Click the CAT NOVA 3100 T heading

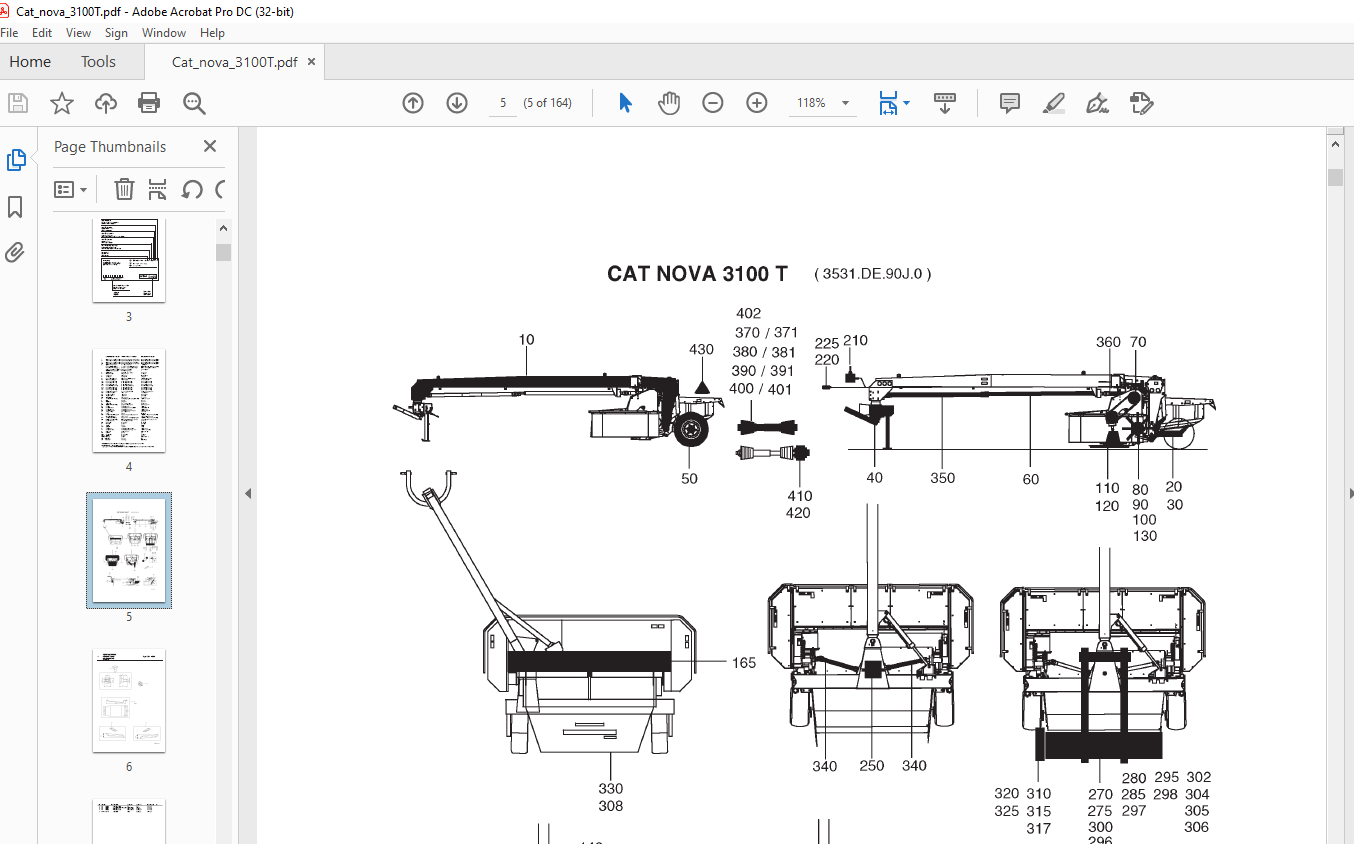click(697, 274)
